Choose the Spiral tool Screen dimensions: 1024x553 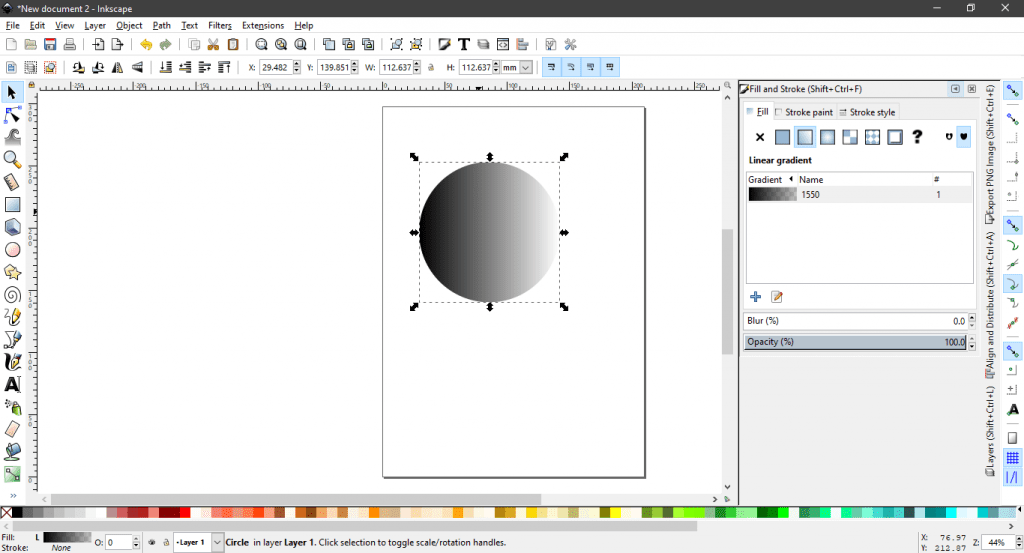click(12, 294)
